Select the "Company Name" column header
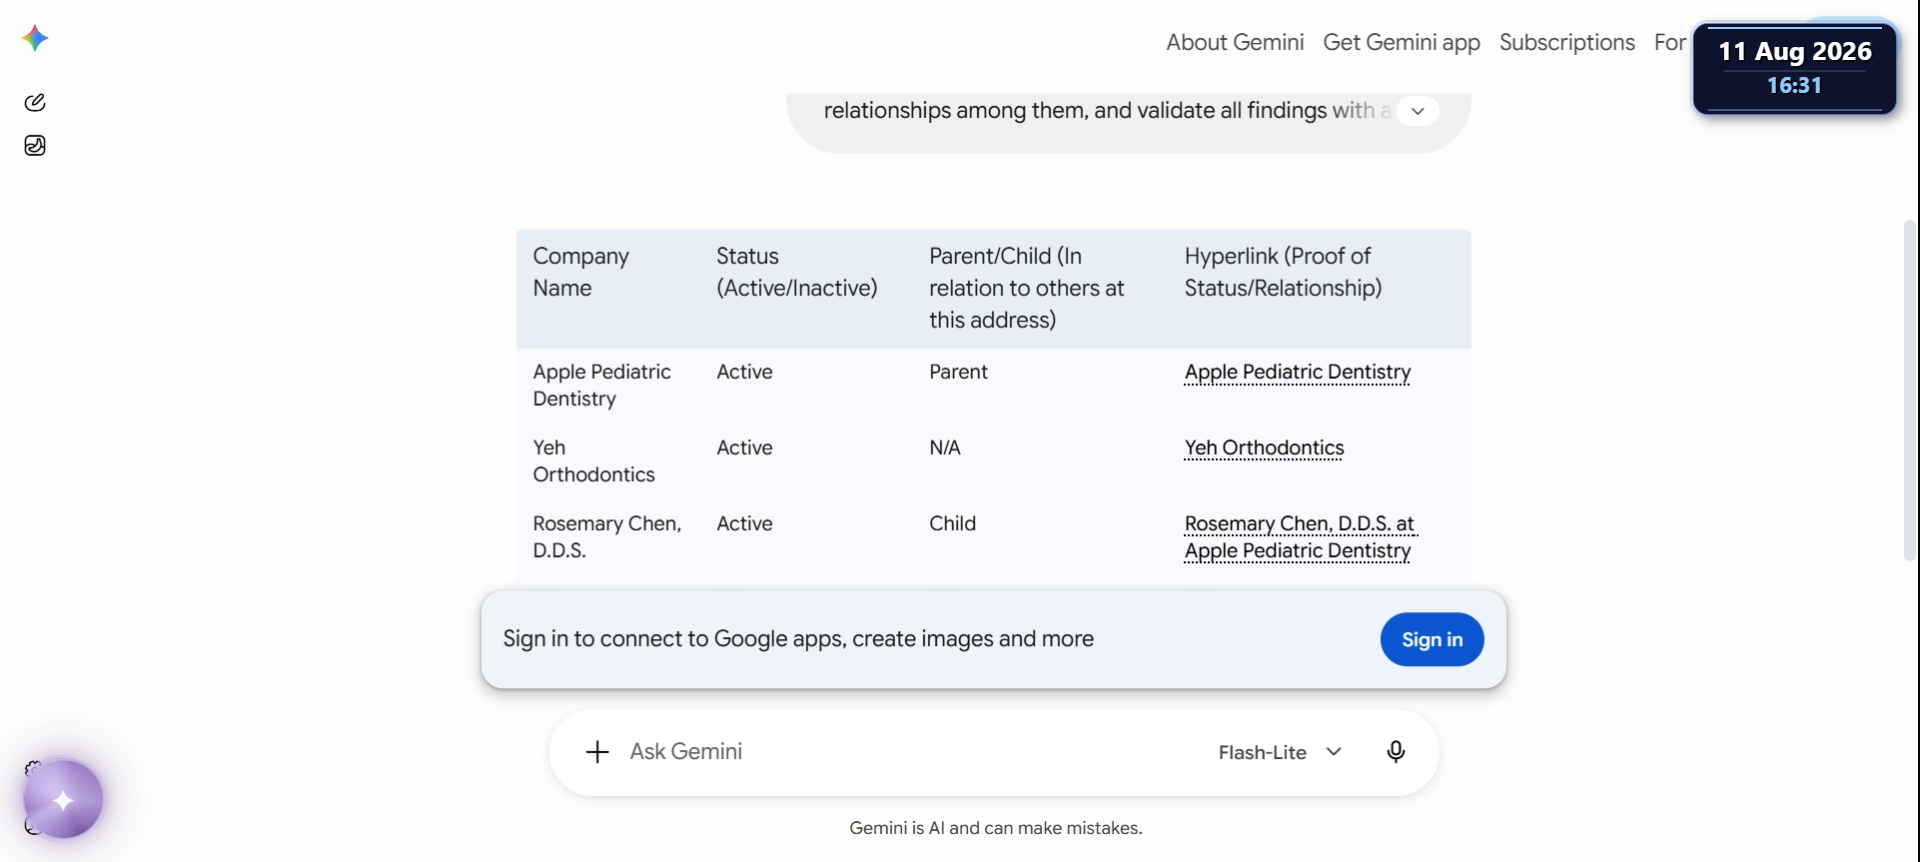This screenshot has width=1920, height=862. (581, 272)
